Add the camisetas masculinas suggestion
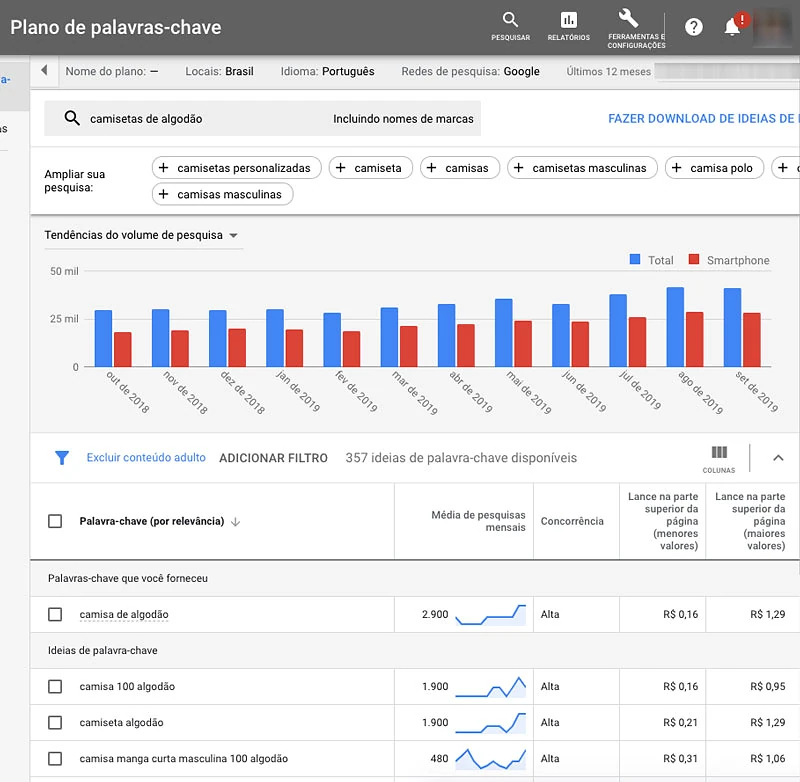Image resolution: width=800 pixels, height=782 pixels. coord(582,168)
